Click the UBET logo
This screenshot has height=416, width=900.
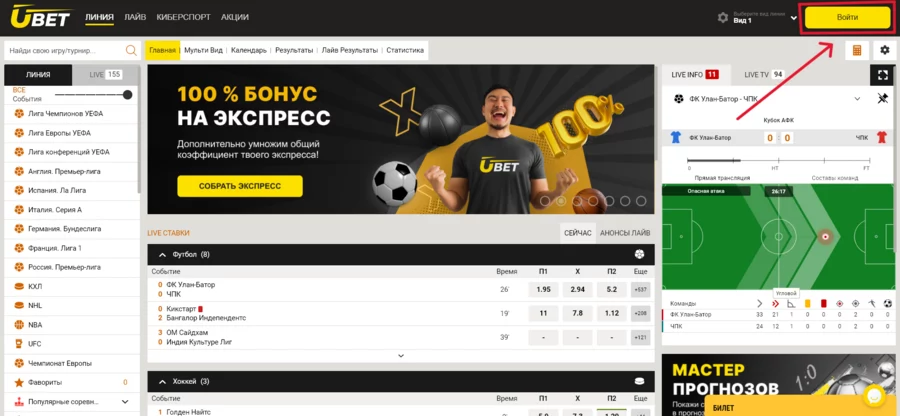coord(40,17)
